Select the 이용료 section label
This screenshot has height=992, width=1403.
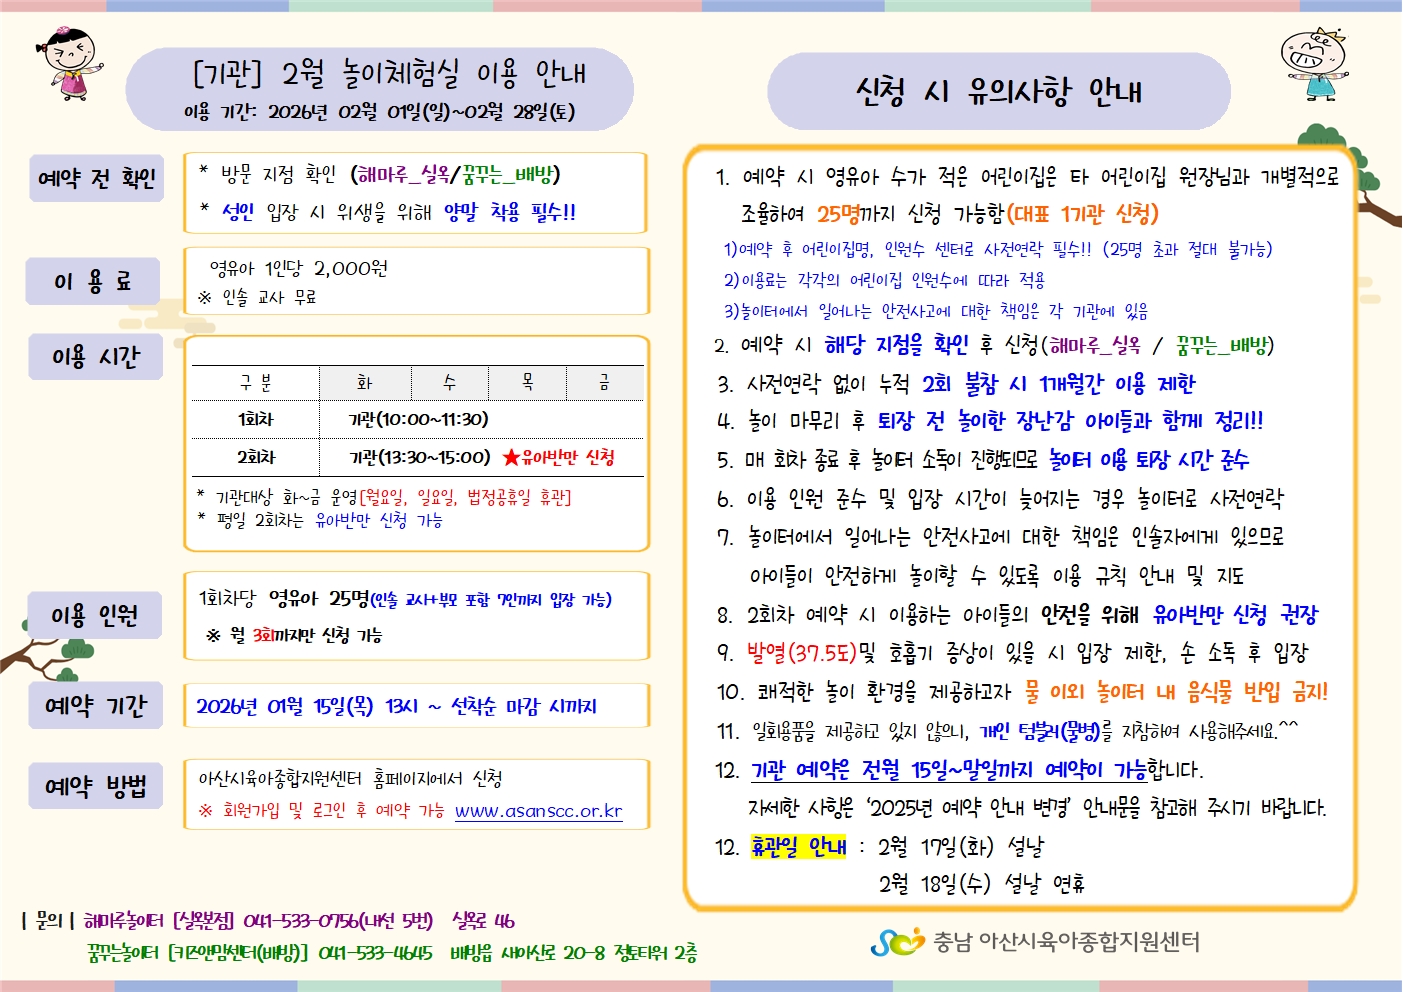[x=93, y=282]
